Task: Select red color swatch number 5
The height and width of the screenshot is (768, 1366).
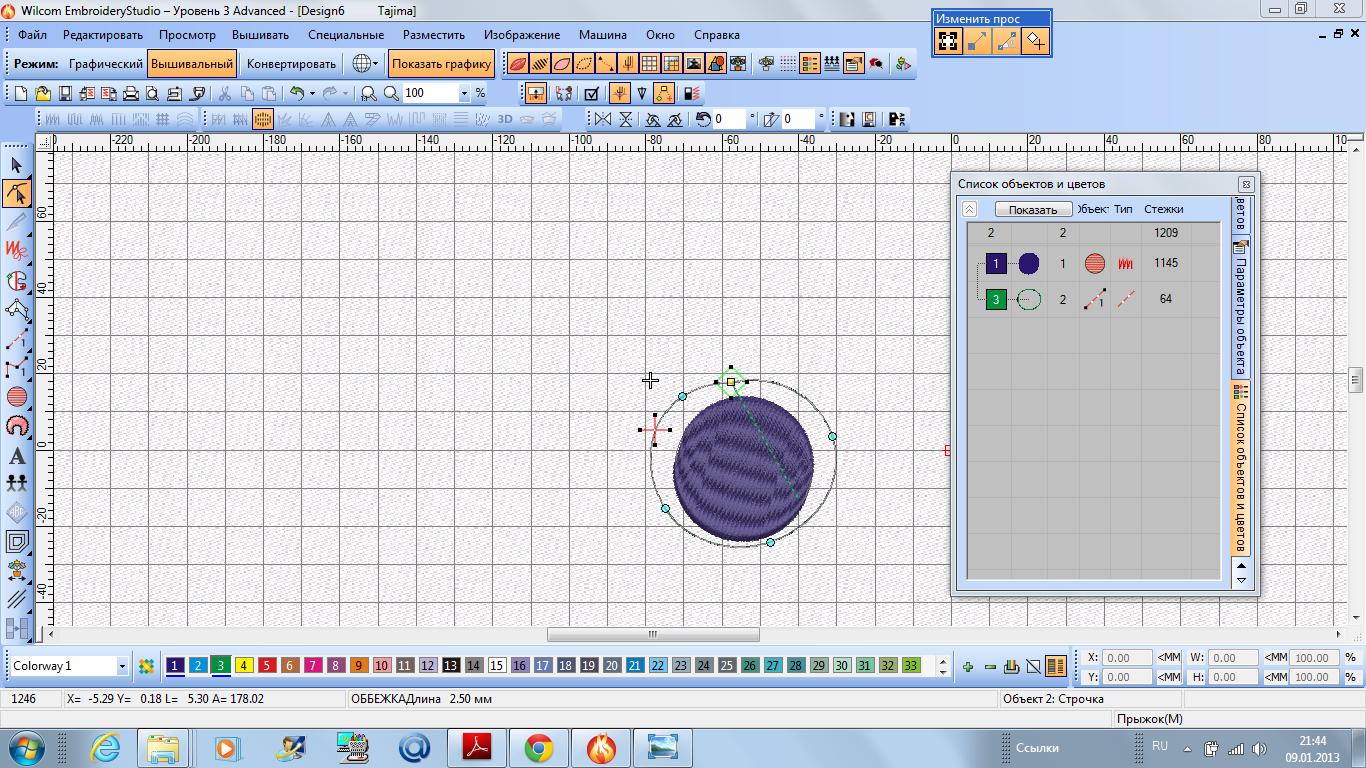Action: pos(267,665)
